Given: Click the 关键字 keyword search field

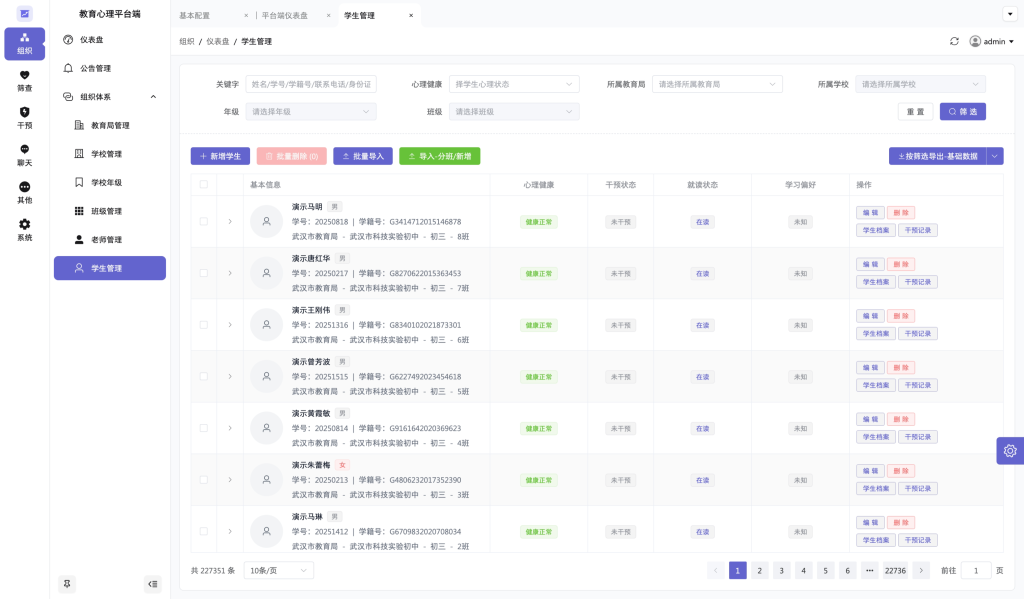Looking at the screenshot, I should point(311,84).
